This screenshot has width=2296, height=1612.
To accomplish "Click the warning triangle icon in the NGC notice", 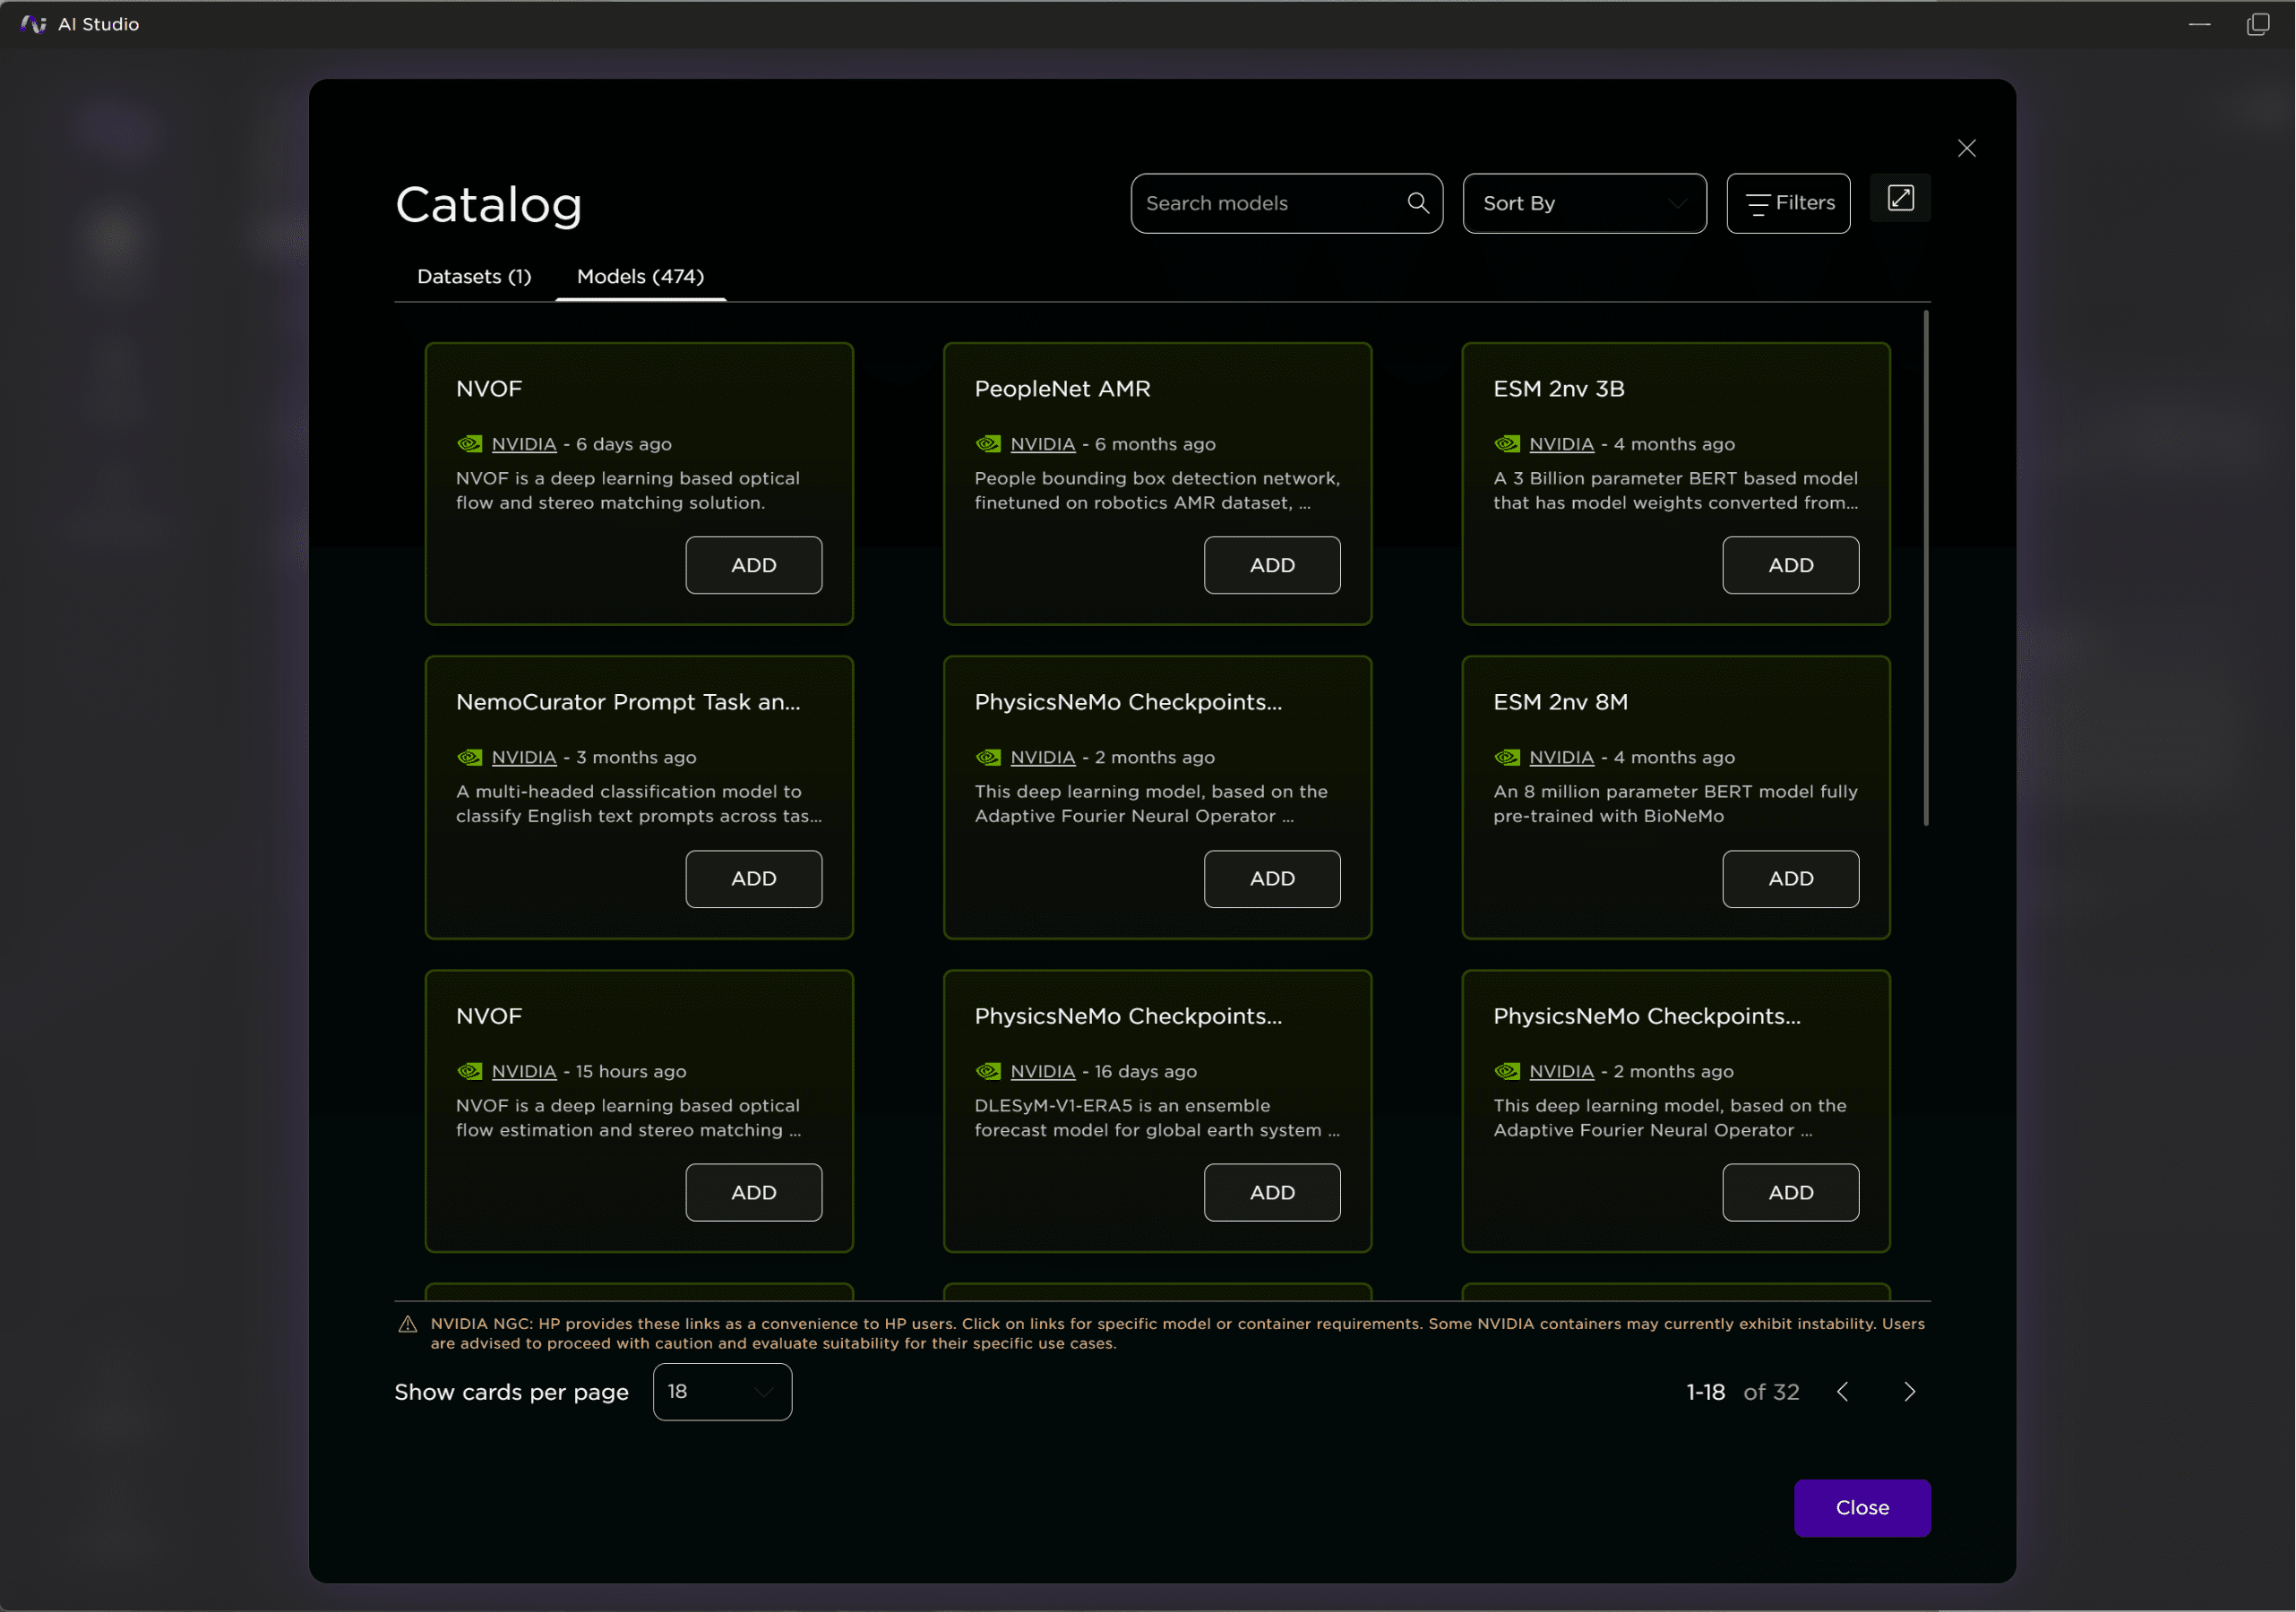I will 408,1325.
